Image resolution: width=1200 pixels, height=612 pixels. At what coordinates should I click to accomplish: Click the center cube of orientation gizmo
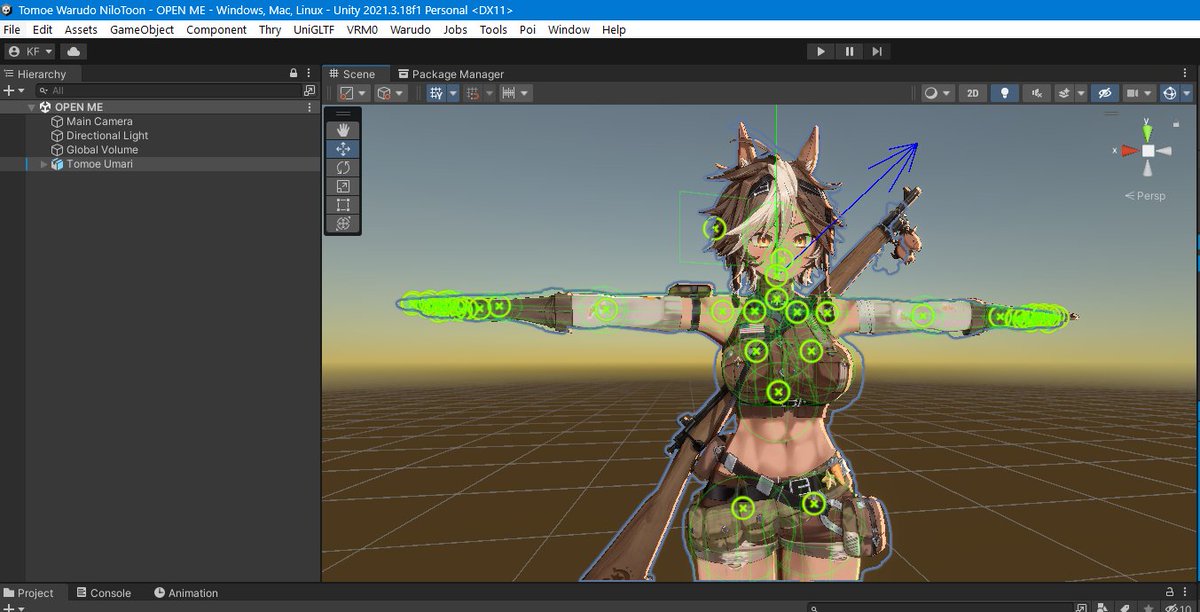pyautogui.click(x=1148, y=150)
